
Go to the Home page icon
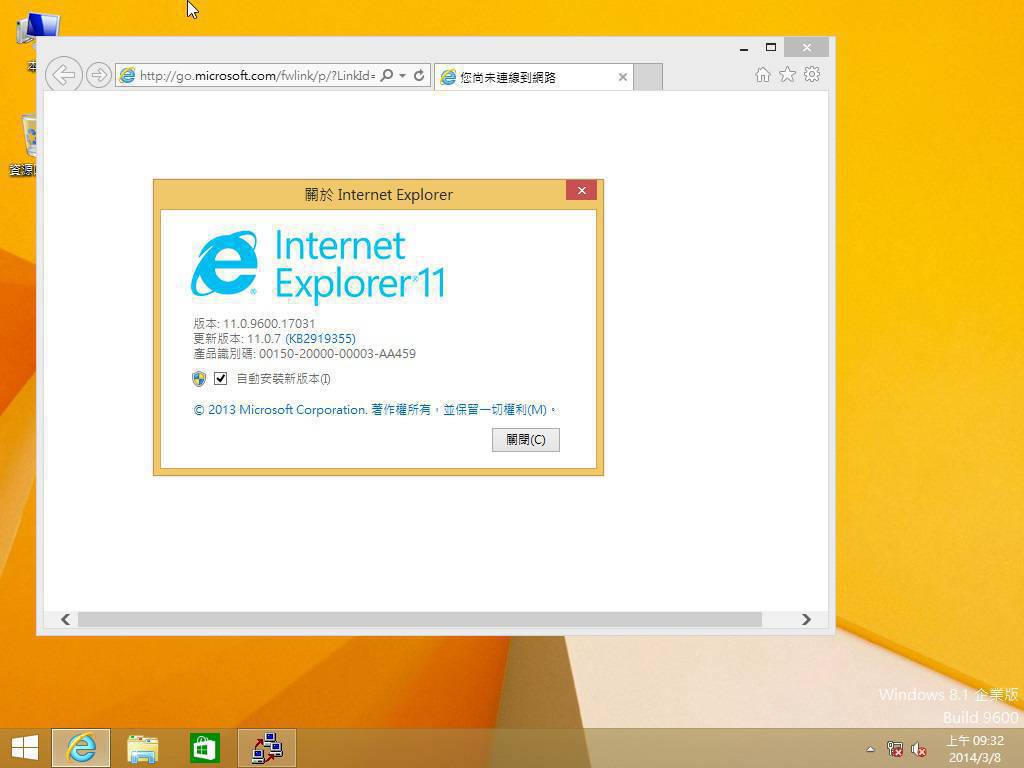pos(762,74)
